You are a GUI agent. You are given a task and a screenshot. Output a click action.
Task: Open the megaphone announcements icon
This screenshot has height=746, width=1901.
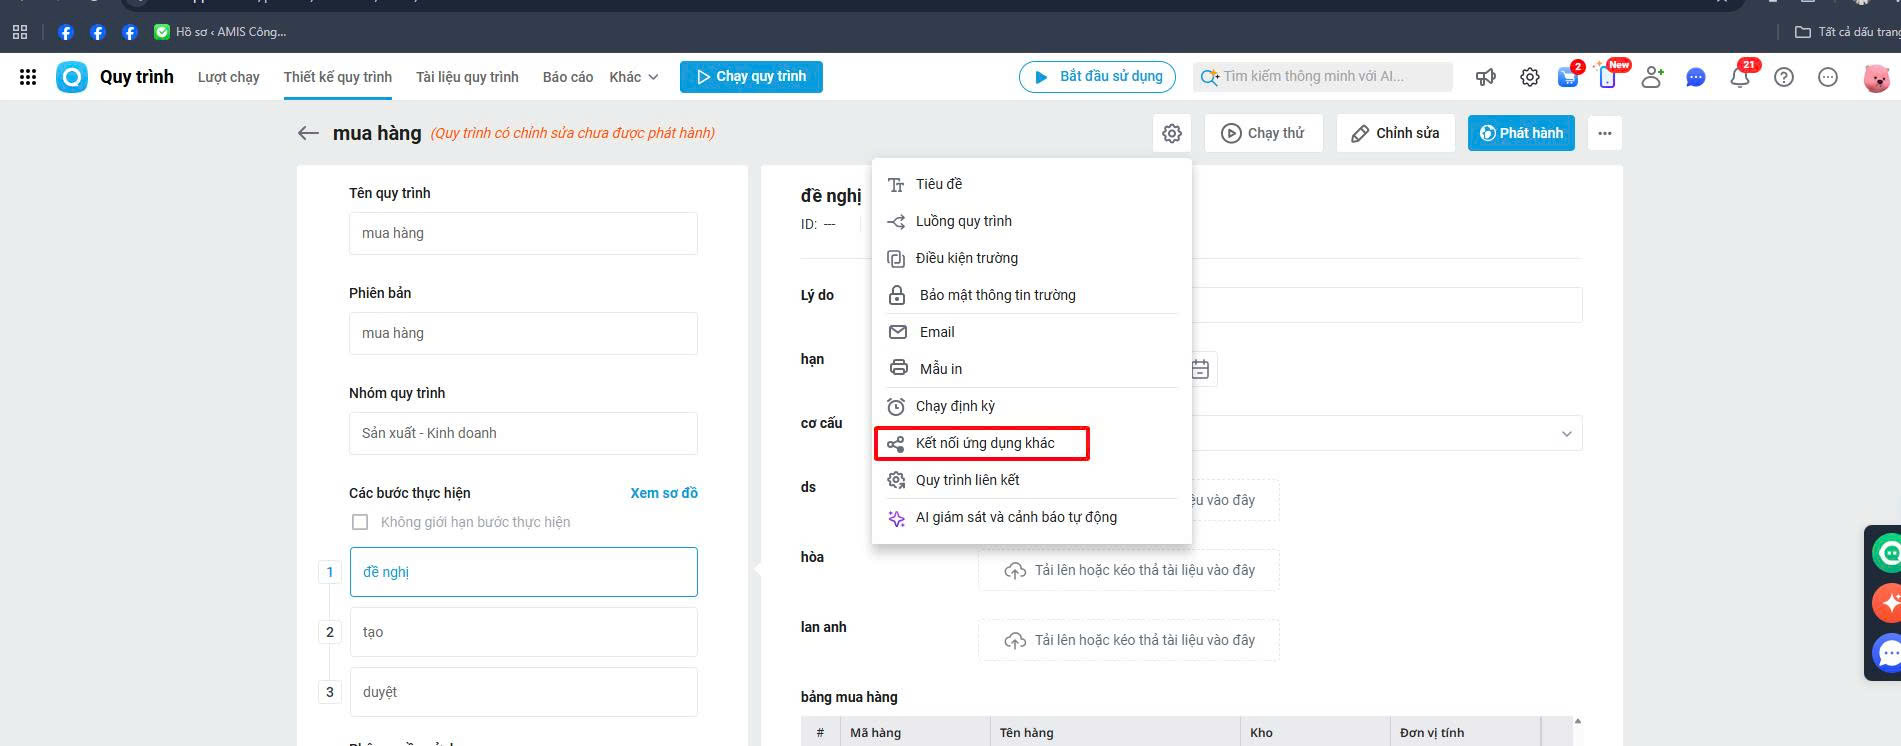pyautogui.click(x=1486, y=77)
